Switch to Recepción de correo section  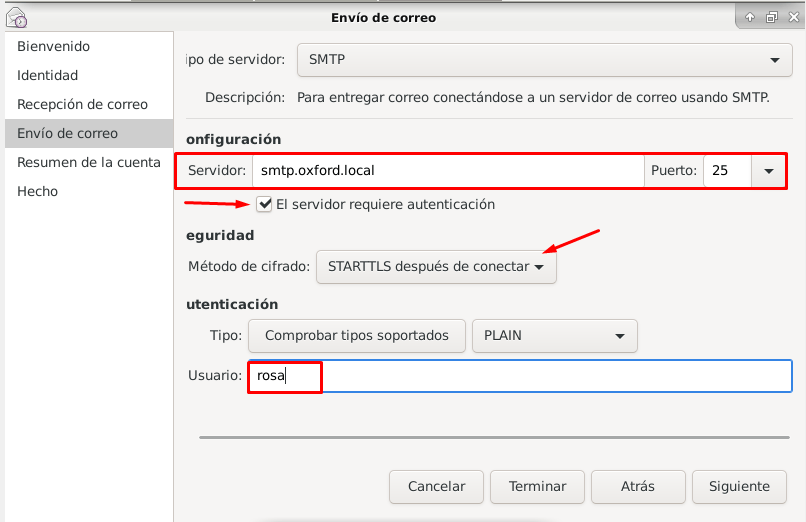pyautogui.click(x=82, y=104)
